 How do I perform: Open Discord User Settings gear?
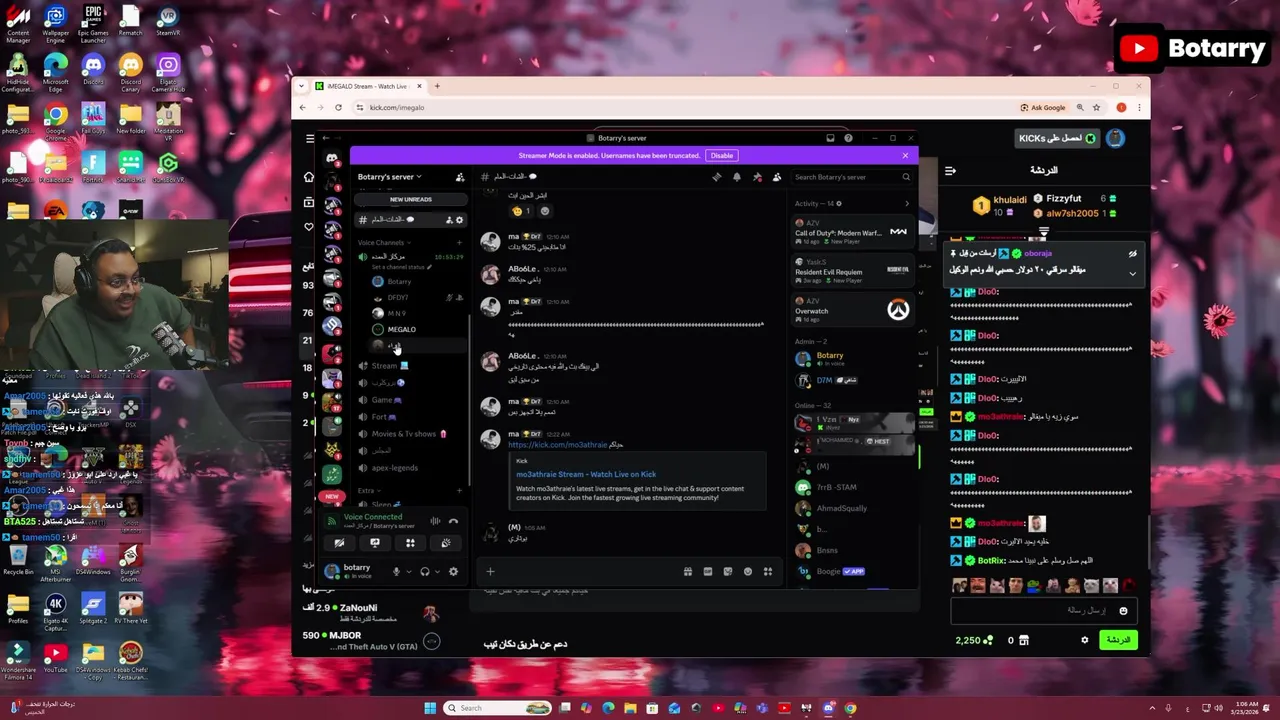(x=453, y=572)
